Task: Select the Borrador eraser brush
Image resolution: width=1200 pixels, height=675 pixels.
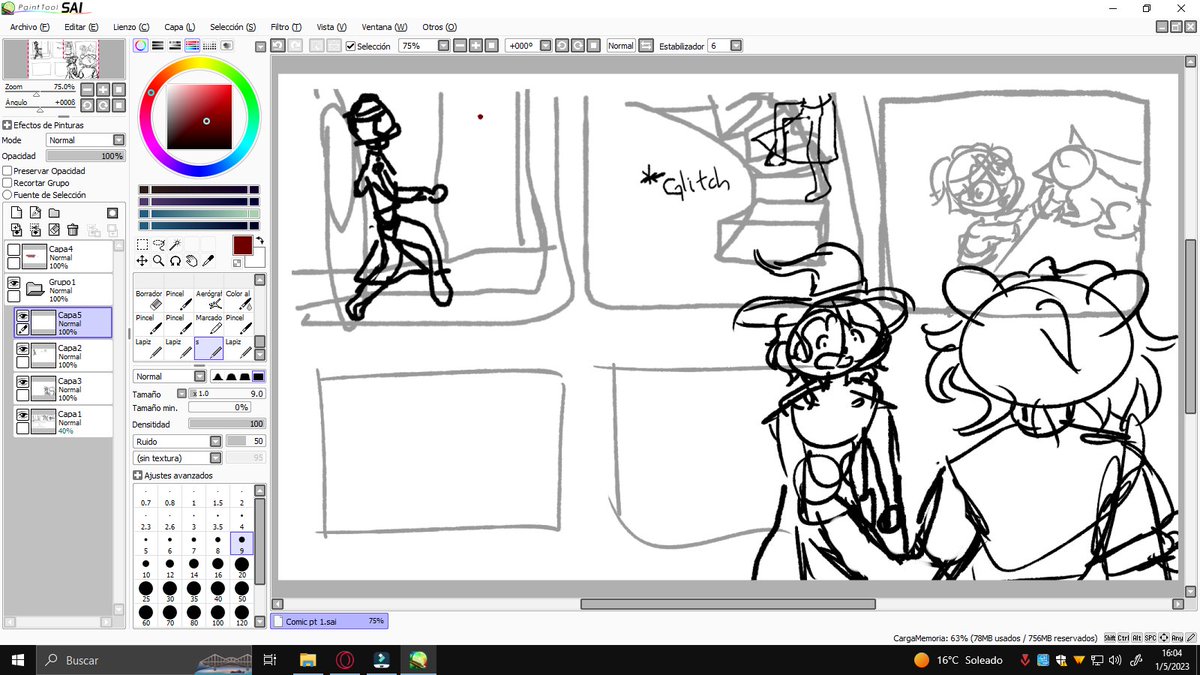Action: pyautogui.click(x=150, y=299)
